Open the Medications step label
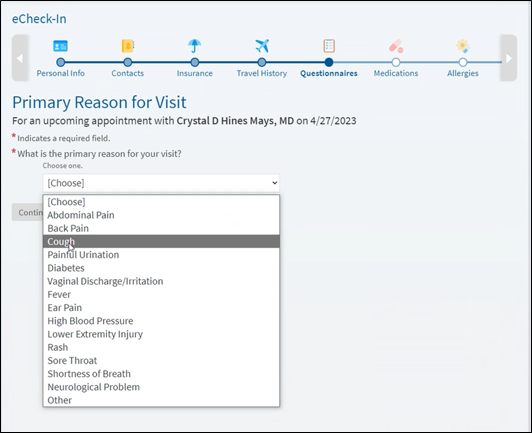Viewport: 532px width, 433px height. (x=396, y=73)
